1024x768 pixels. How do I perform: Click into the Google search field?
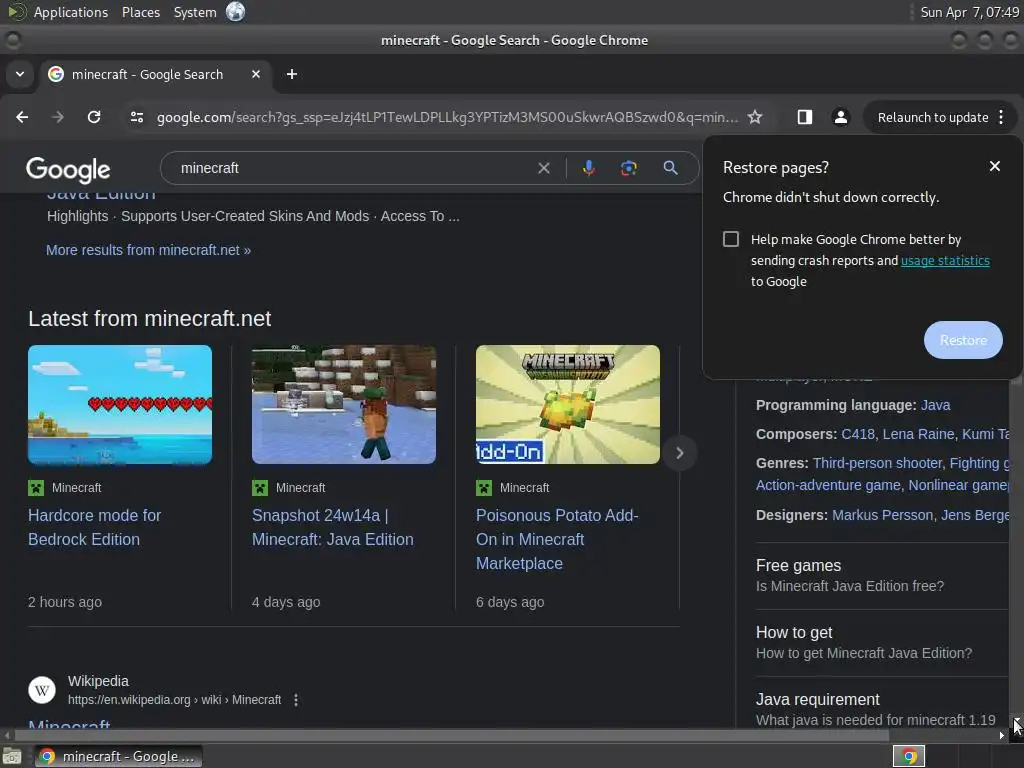pyautogui.click(x=353, y=168)
